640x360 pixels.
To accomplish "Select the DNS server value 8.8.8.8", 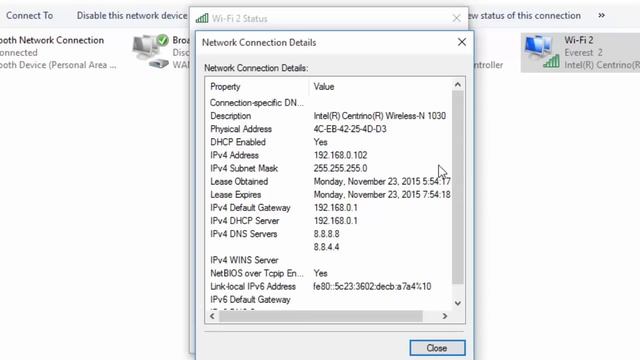I will pos(326,234).
